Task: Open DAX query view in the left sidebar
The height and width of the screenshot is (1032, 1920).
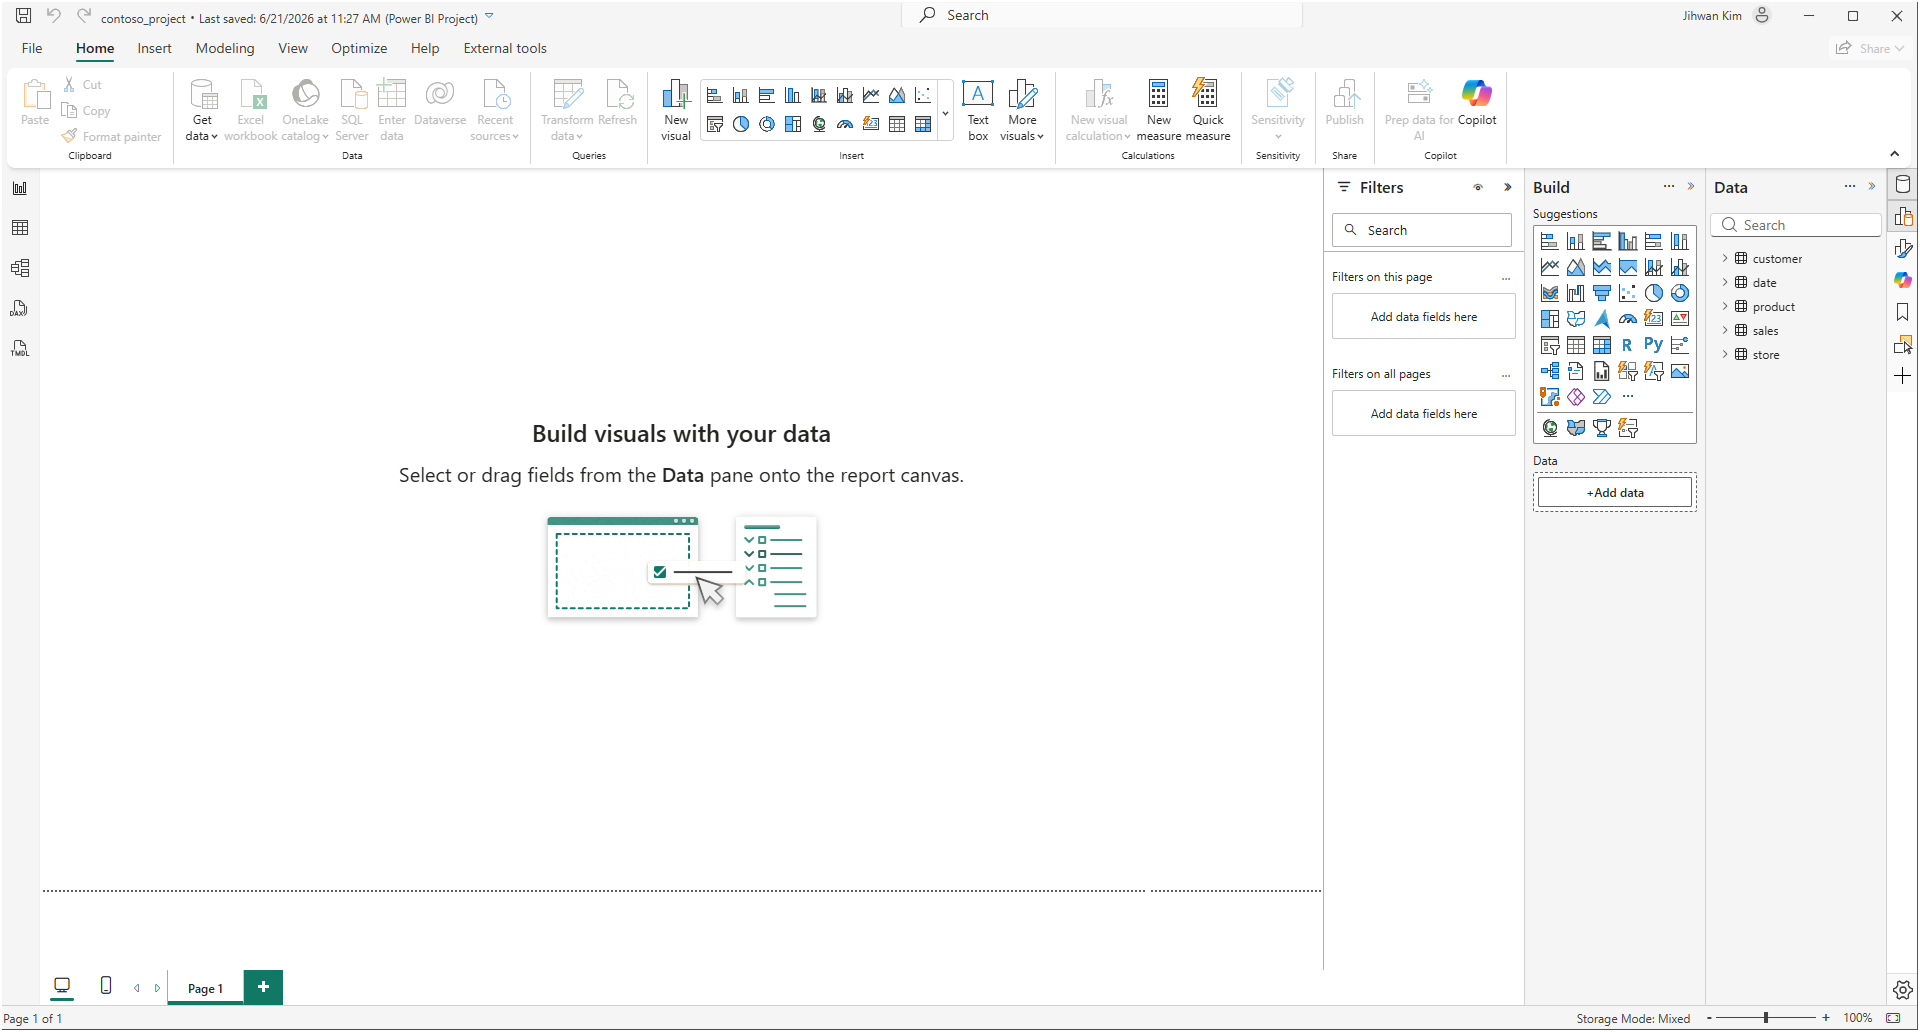Action: (20, 308)
